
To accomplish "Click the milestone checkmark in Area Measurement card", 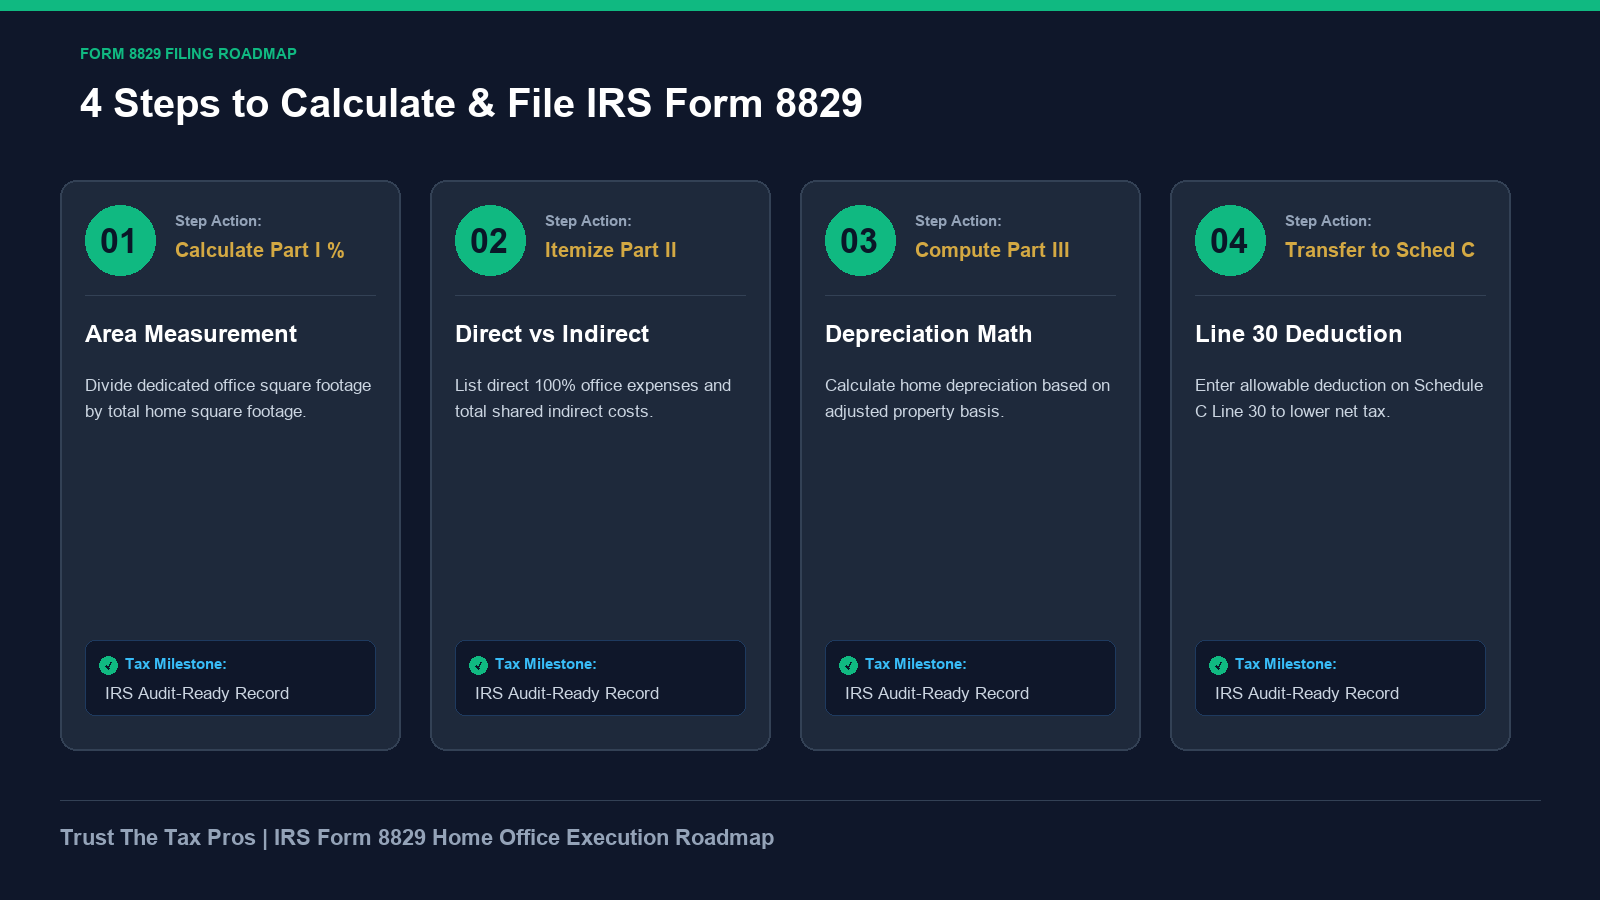I will (109, 665).
